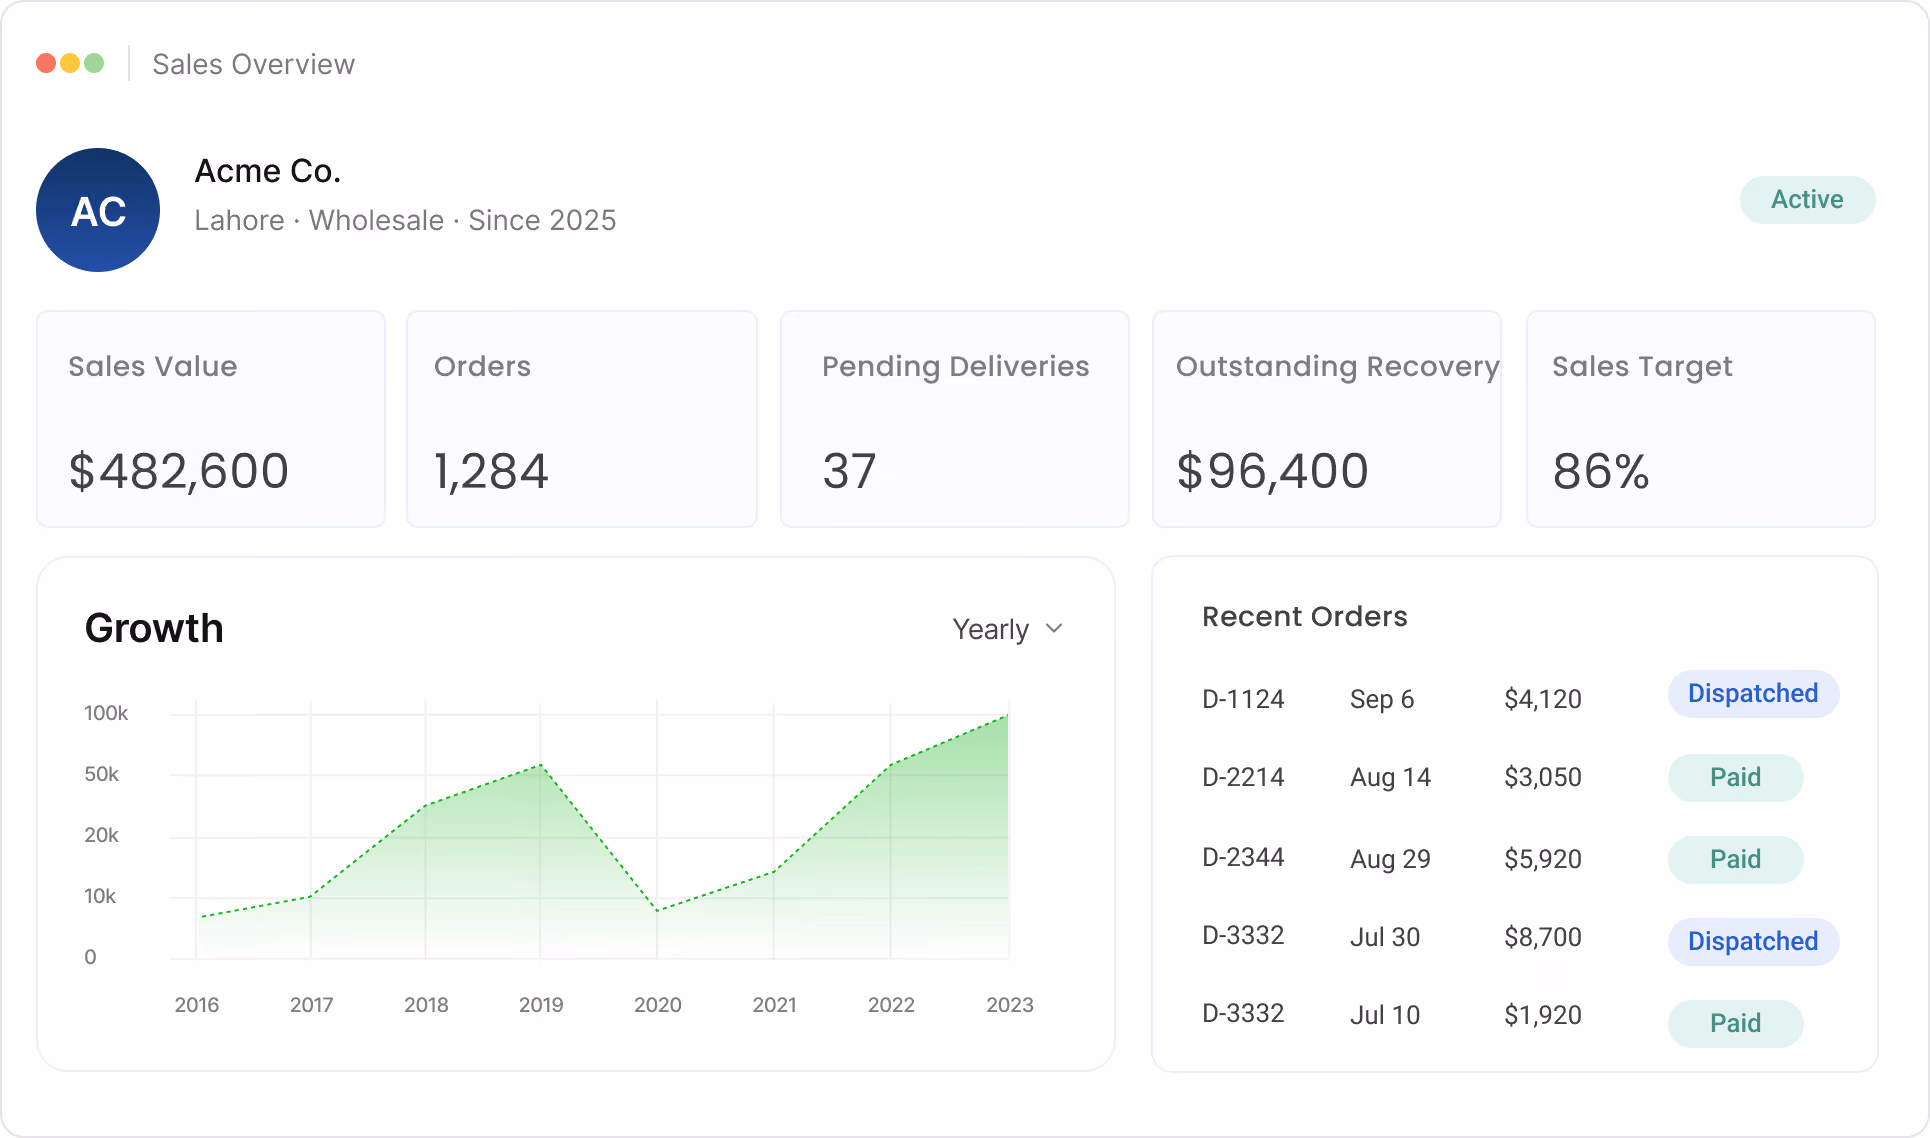Click the 2020 dip on growth chart
The image size is (1930, 1138).
click(657, 910)
